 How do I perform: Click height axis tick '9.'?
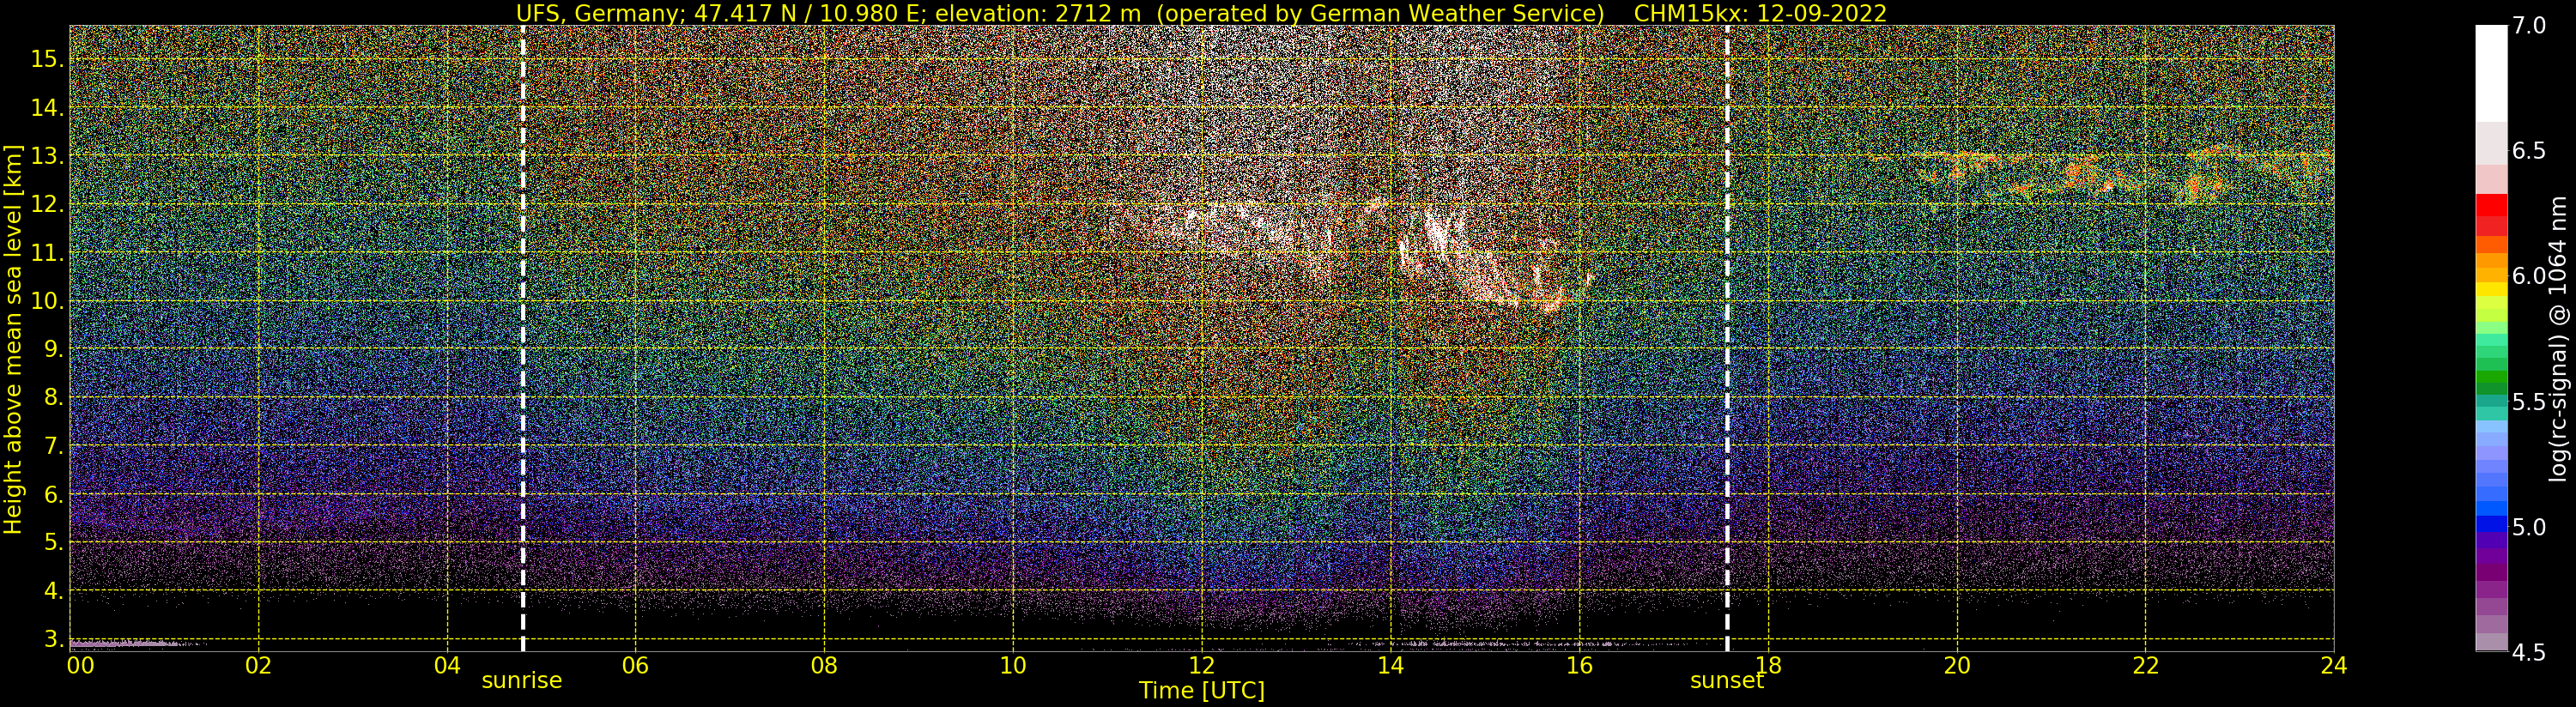pyautogui.click(x=53, y=349)
